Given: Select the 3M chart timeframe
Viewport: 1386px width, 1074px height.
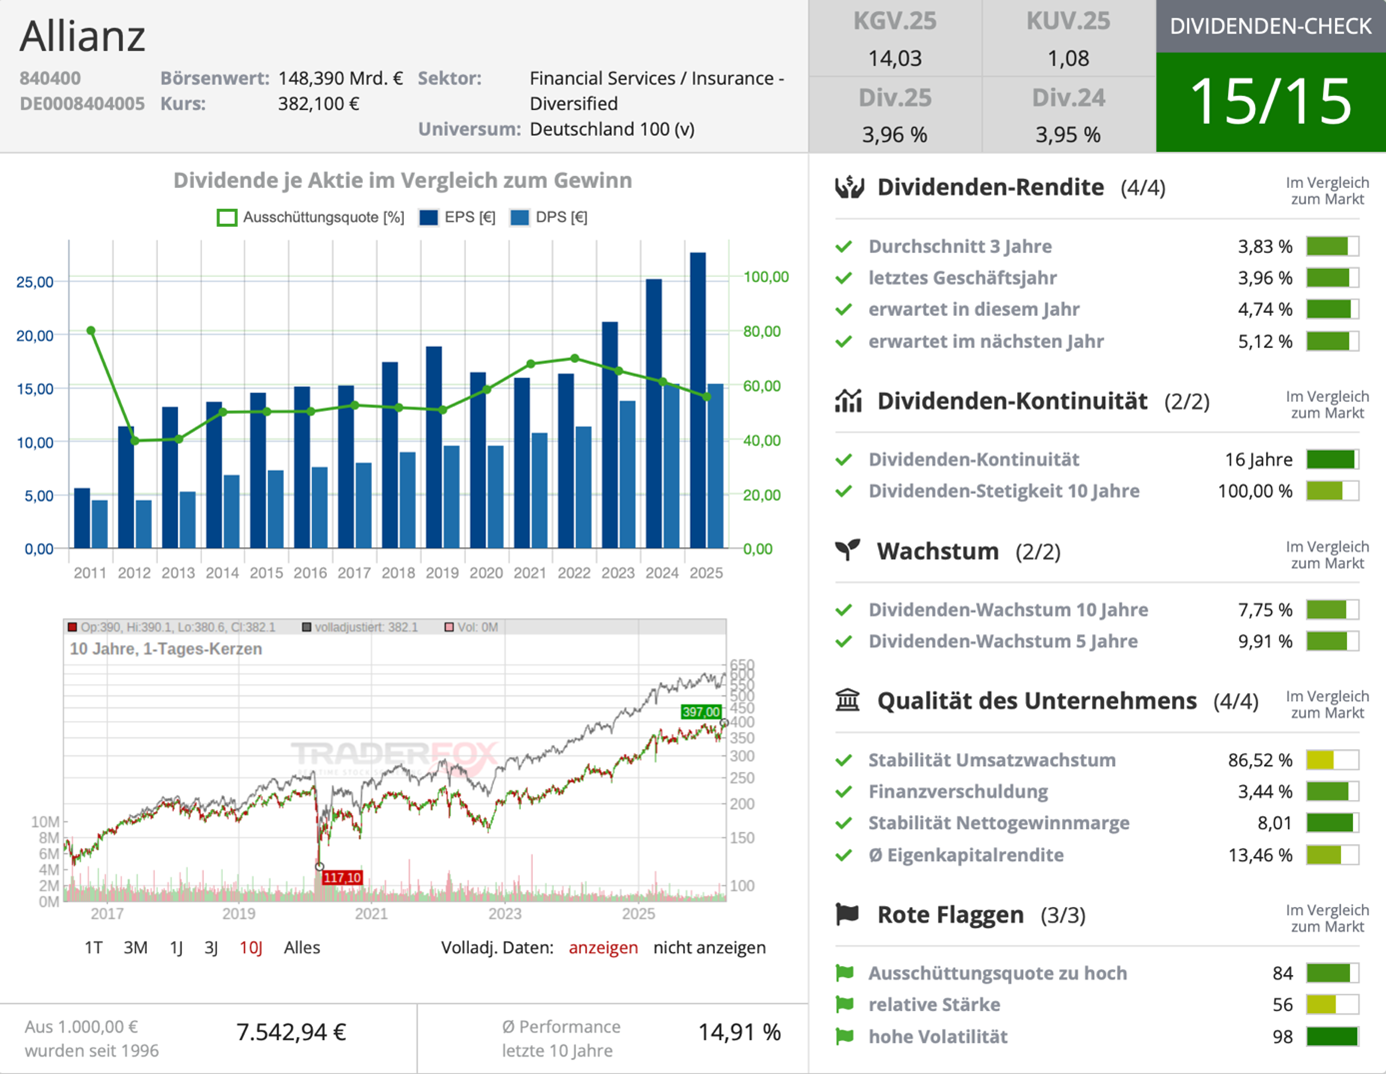Looking at the screenshot, I should click(135, 947).
